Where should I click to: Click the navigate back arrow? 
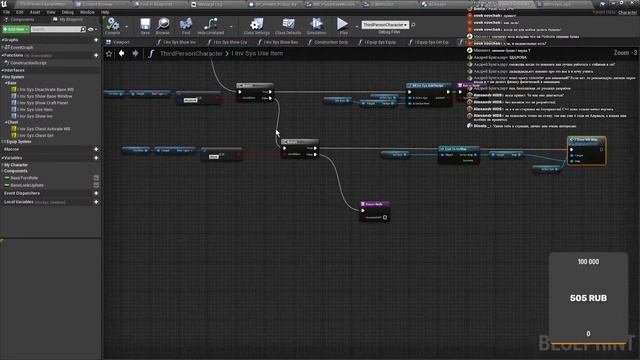(x=122, y=53)
